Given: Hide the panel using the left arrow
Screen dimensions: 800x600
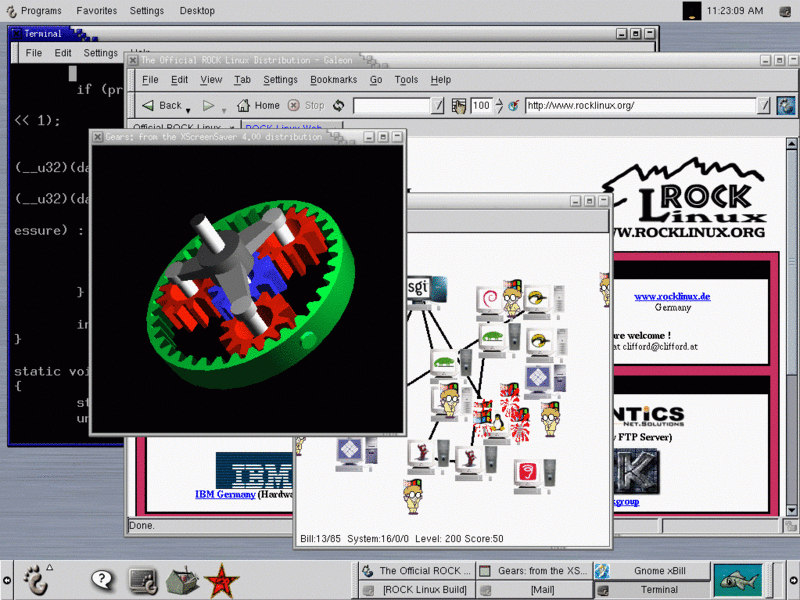Looking at the screenshot, I should point(7,581).
